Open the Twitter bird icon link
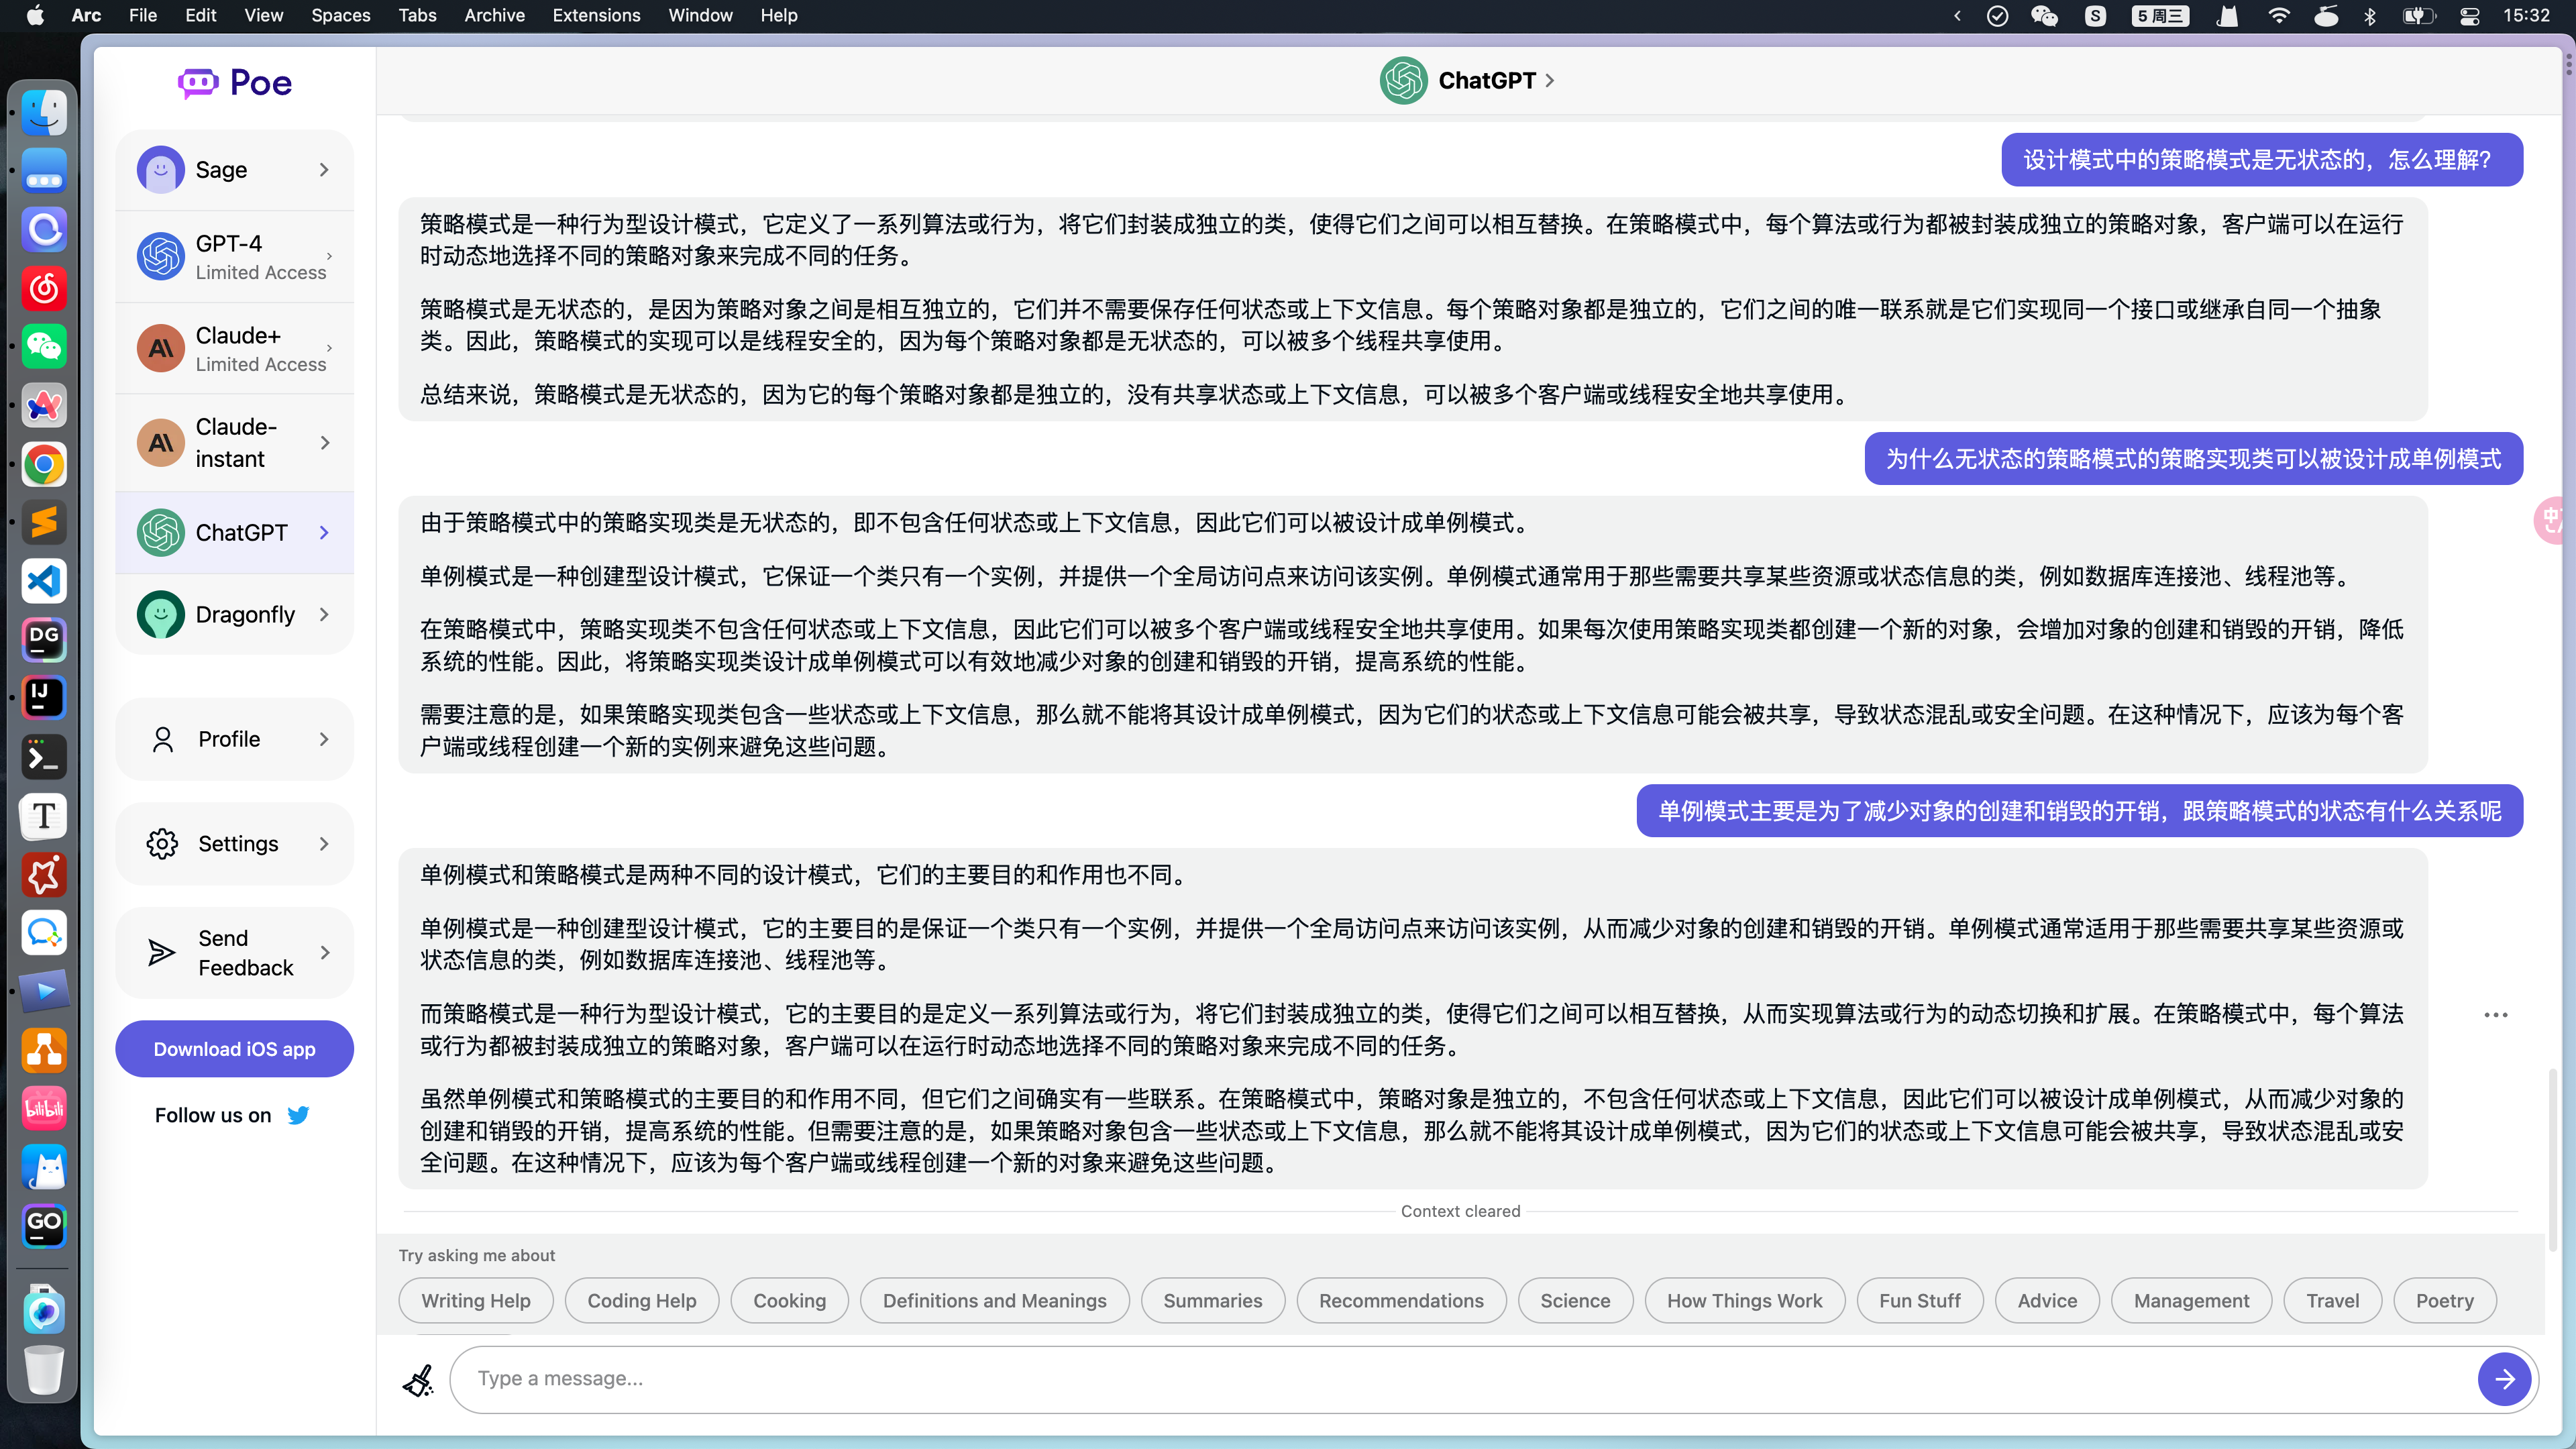 pyautogui.click(x=298, y=1115)
